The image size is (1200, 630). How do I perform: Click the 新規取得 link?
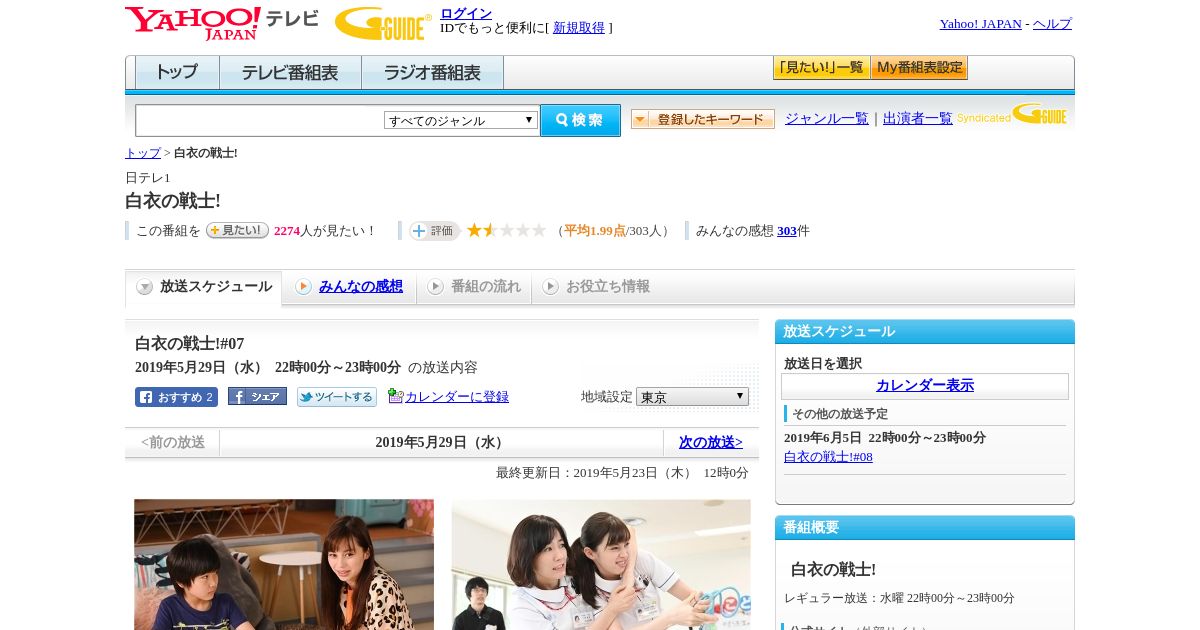(579, 28)
